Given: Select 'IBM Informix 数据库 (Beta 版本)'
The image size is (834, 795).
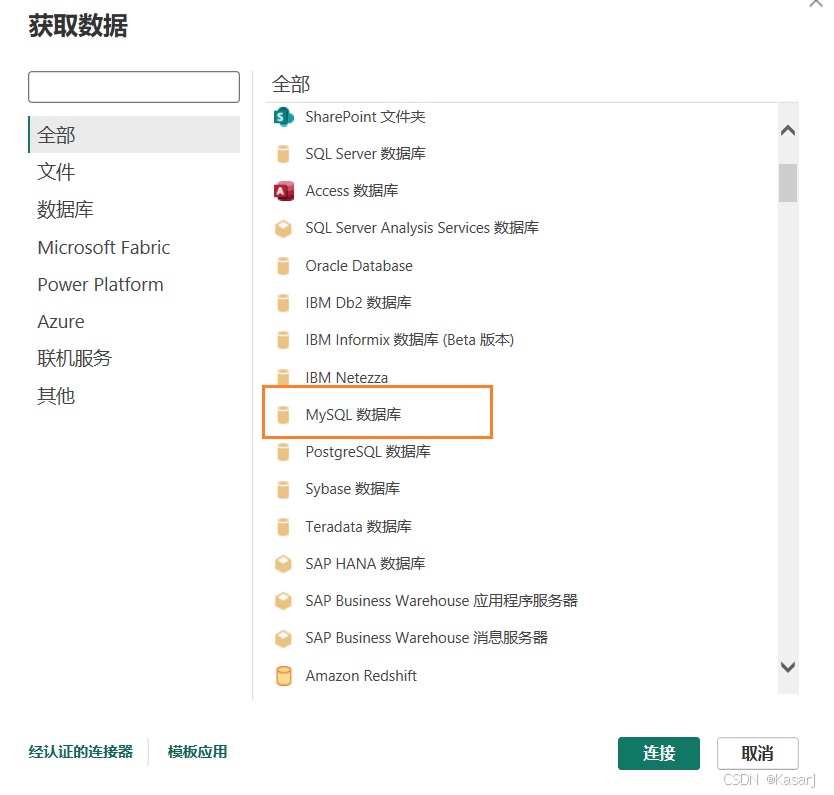Looking at the screenshot, I should click(410, 340).
